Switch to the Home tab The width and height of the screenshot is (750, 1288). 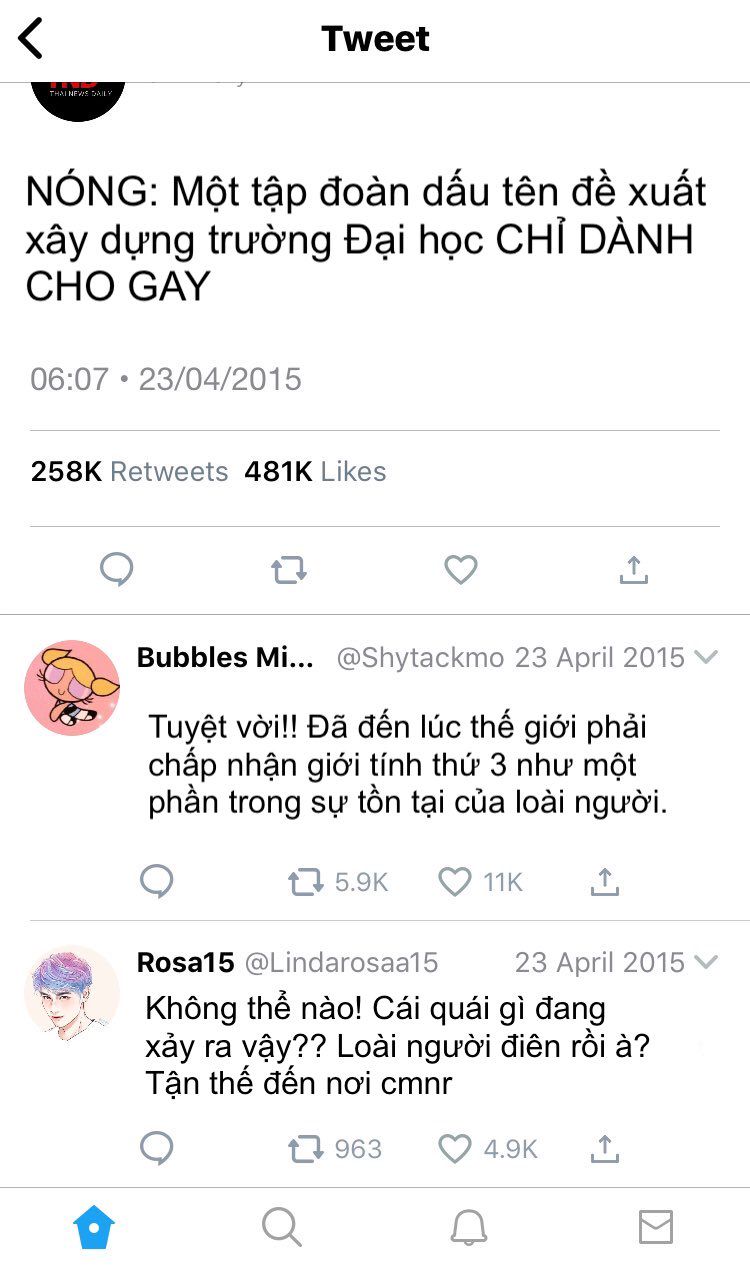[x=94, y=1227]
